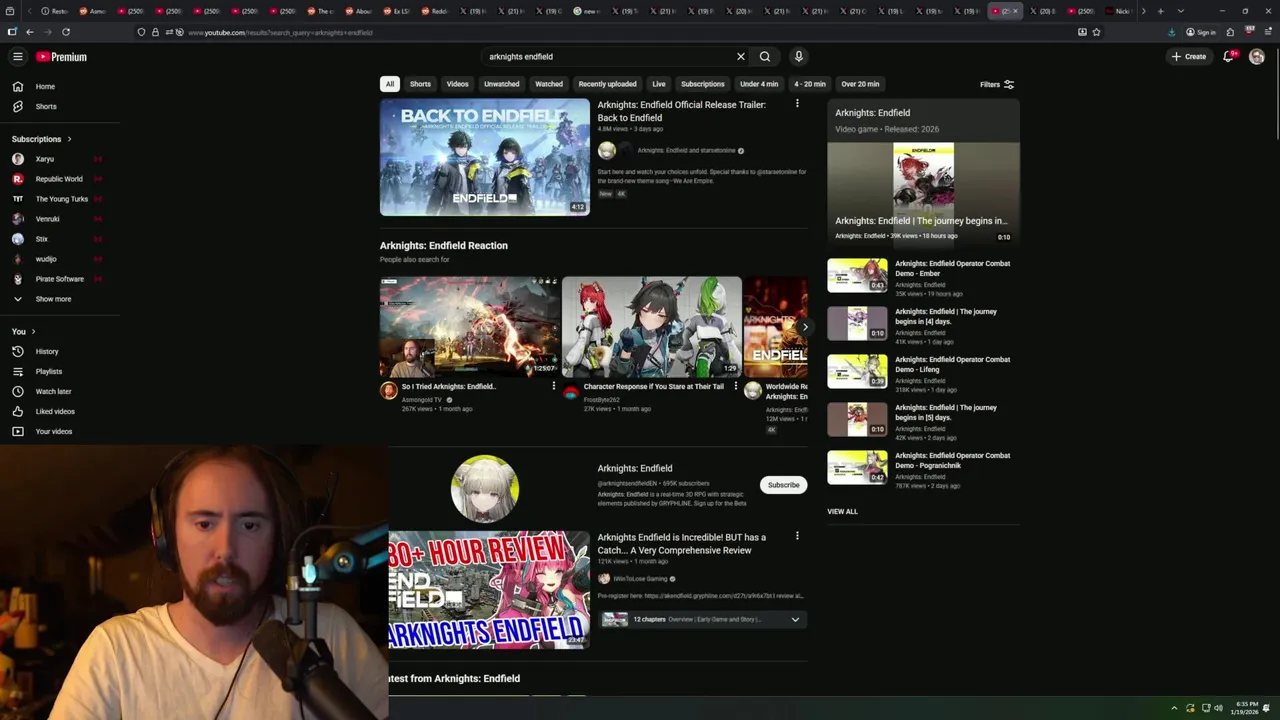The image size is (1280, 720).
Task: Open options menu for Official Release Trailer
Action: (797, 104)
